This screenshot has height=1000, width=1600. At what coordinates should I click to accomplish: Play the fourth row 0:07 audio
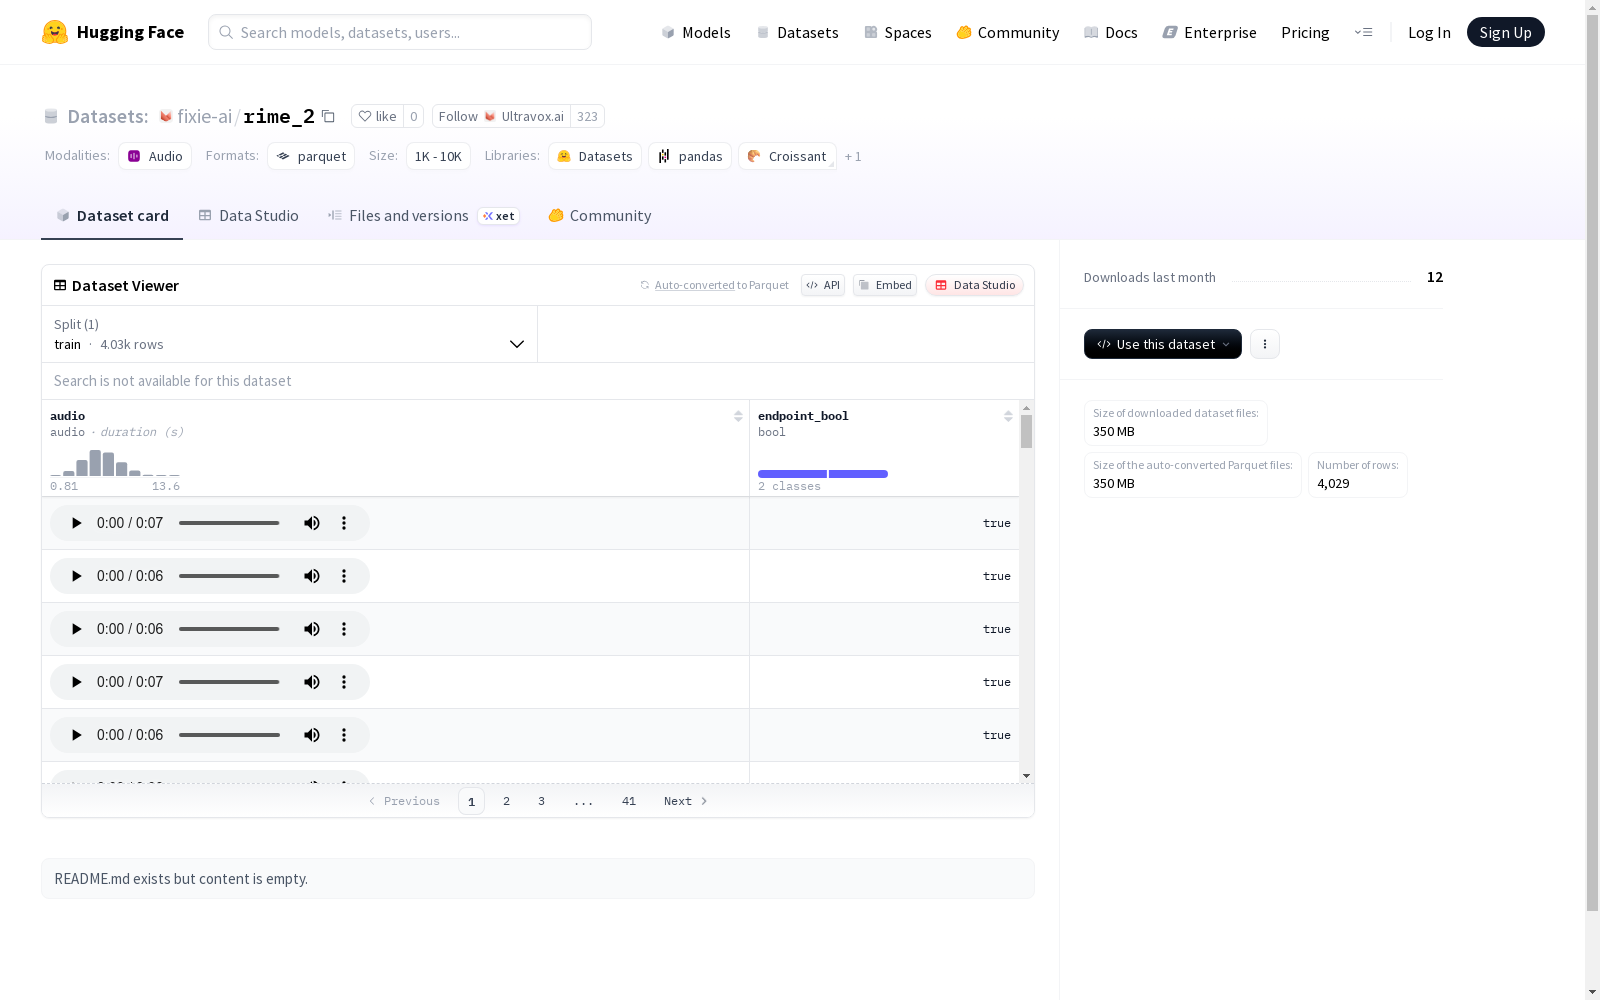click(x=76, y=682)
